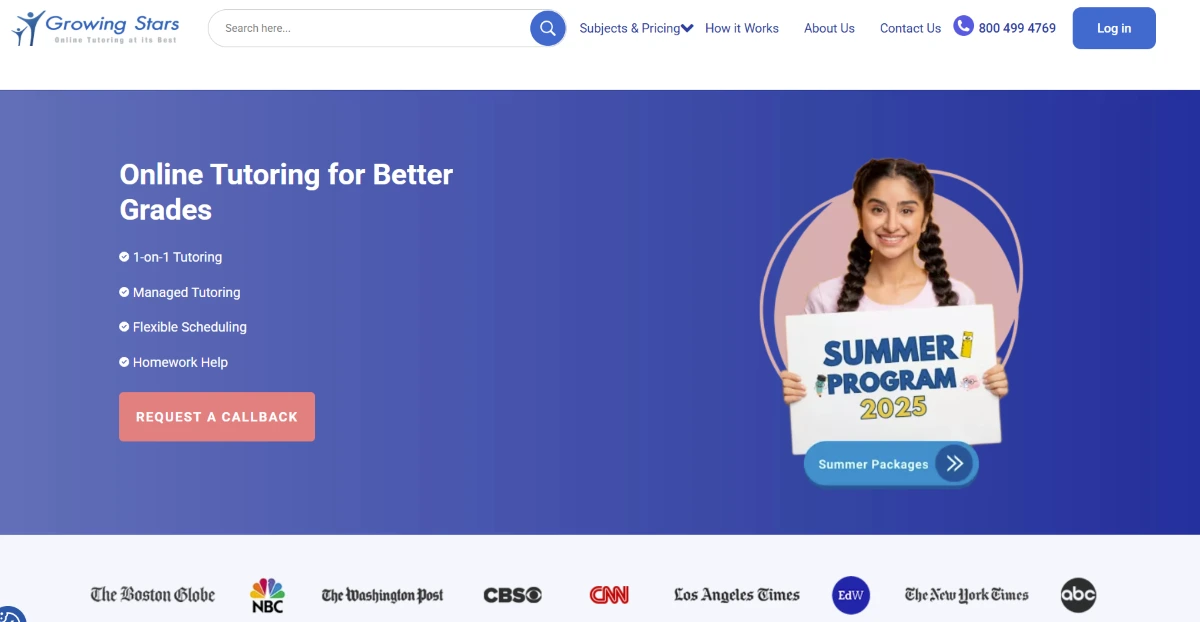This screenshot has height=622, width=1200.
Task: Click the checkmark beside Flexible Scheduling
Action: 124,327
